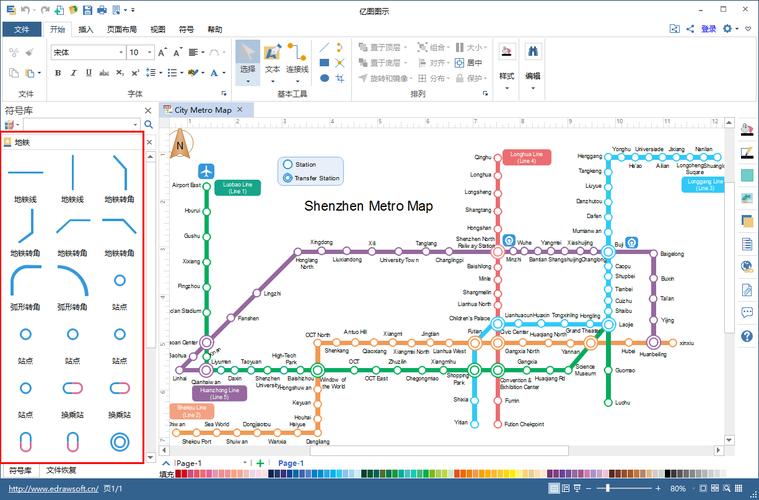Open the line spacing dropdown
This screenshot has width=759, height=500.
coord(160,73)
